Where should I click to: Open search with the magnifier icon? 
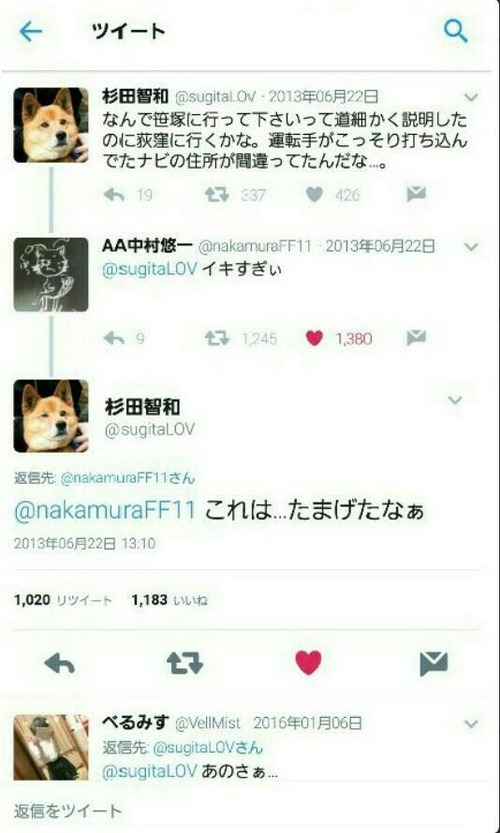tap(455, 32)
